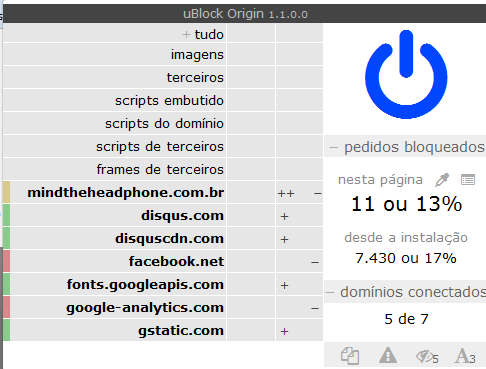Toggle the warning triangle large-media switch
This screenshot has width=486, height=369.
point(388,355)
